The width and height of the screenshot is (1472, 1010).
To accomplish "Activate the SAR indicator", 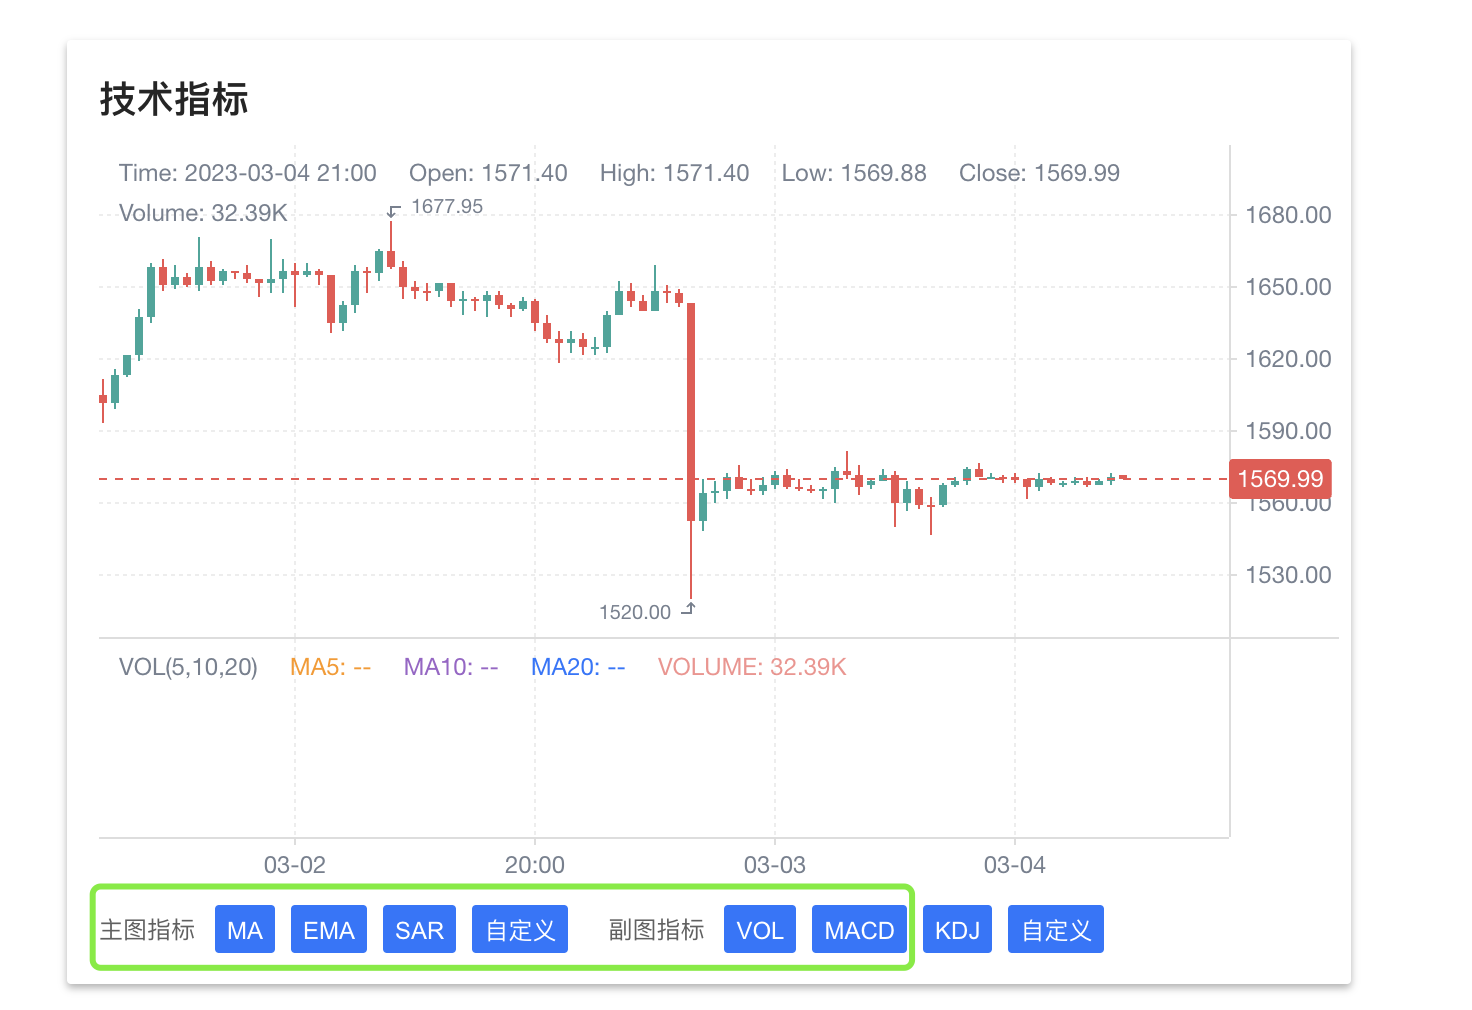I will (x=419, y=929).
